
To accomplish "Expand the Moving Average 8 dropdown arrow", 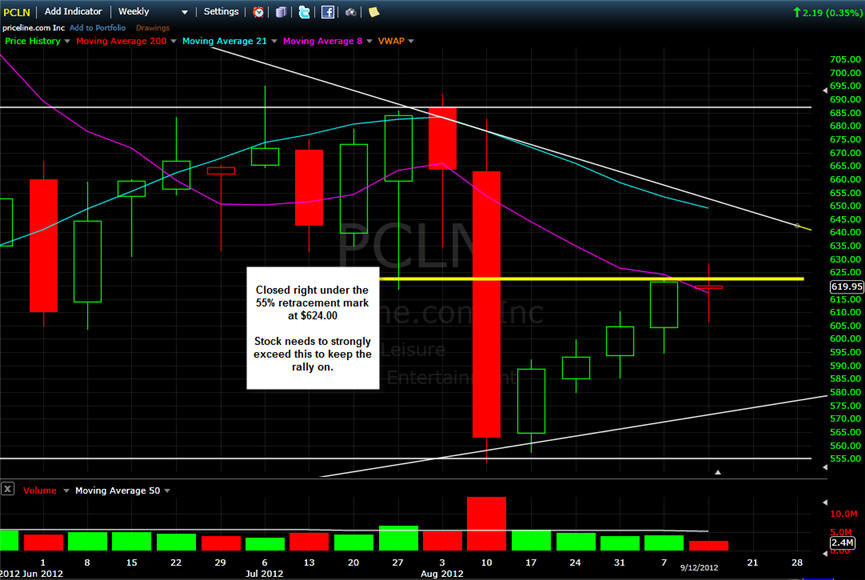I will click(369, 41).
